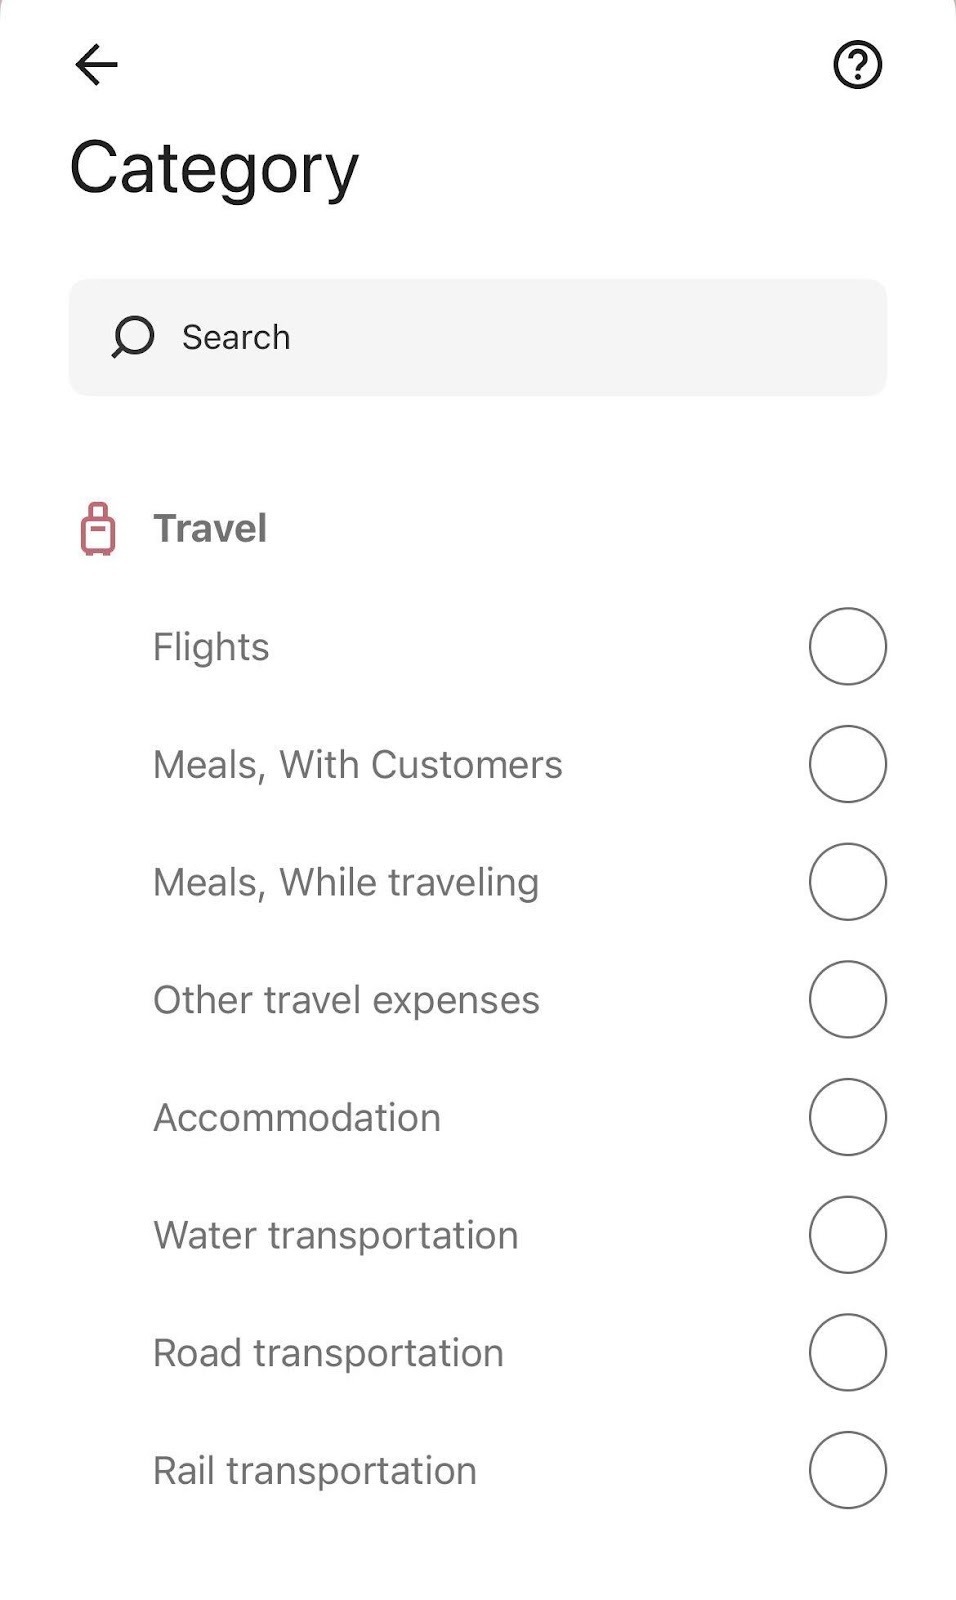Click the Category page title
Screen dimensions: 956x1600
(x=214, y=168)
